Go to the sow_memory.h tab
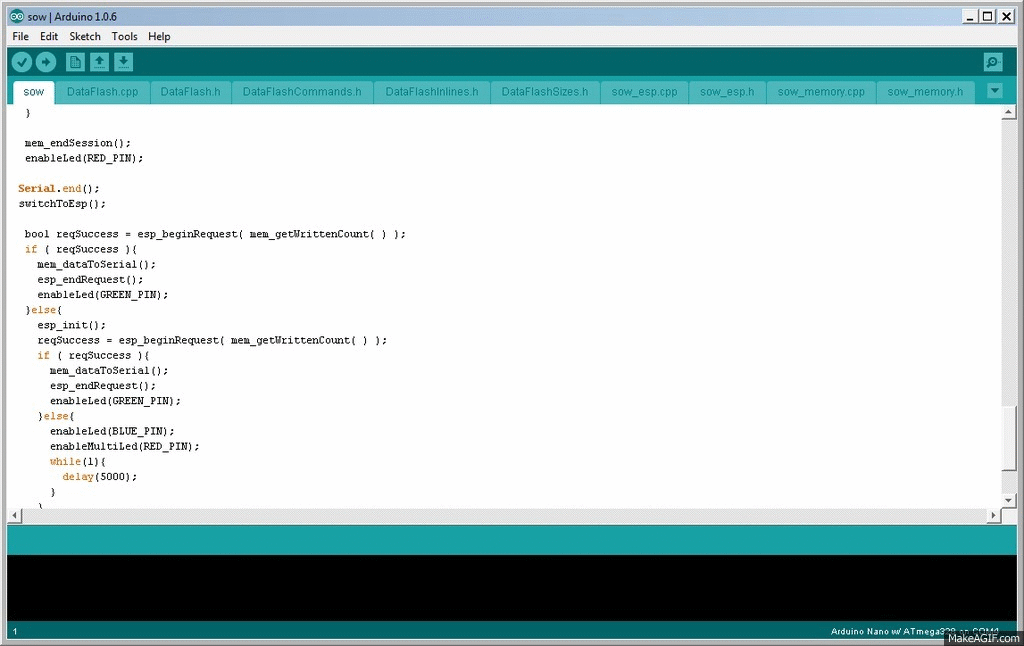 (x=925, y=92)
